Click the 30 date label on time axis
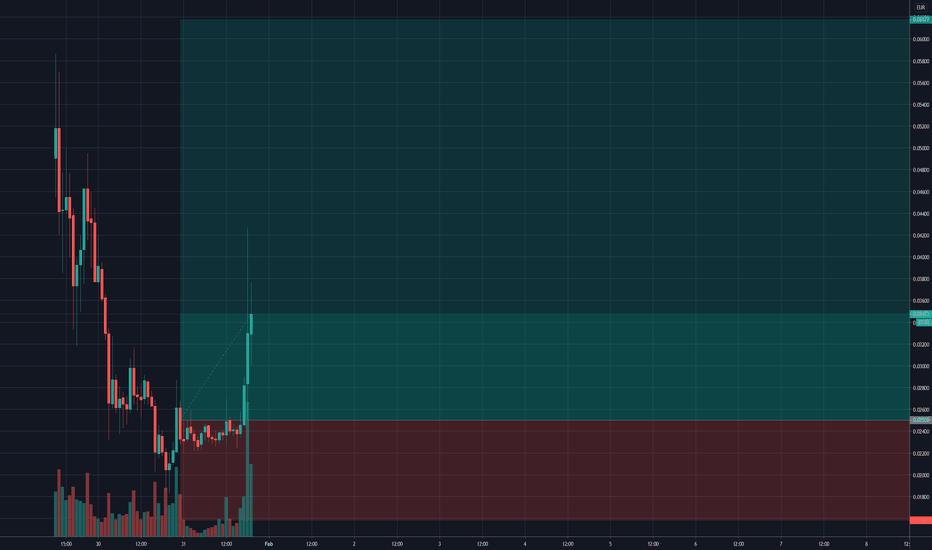The image size is (932, 550). [x=98, y=543]
